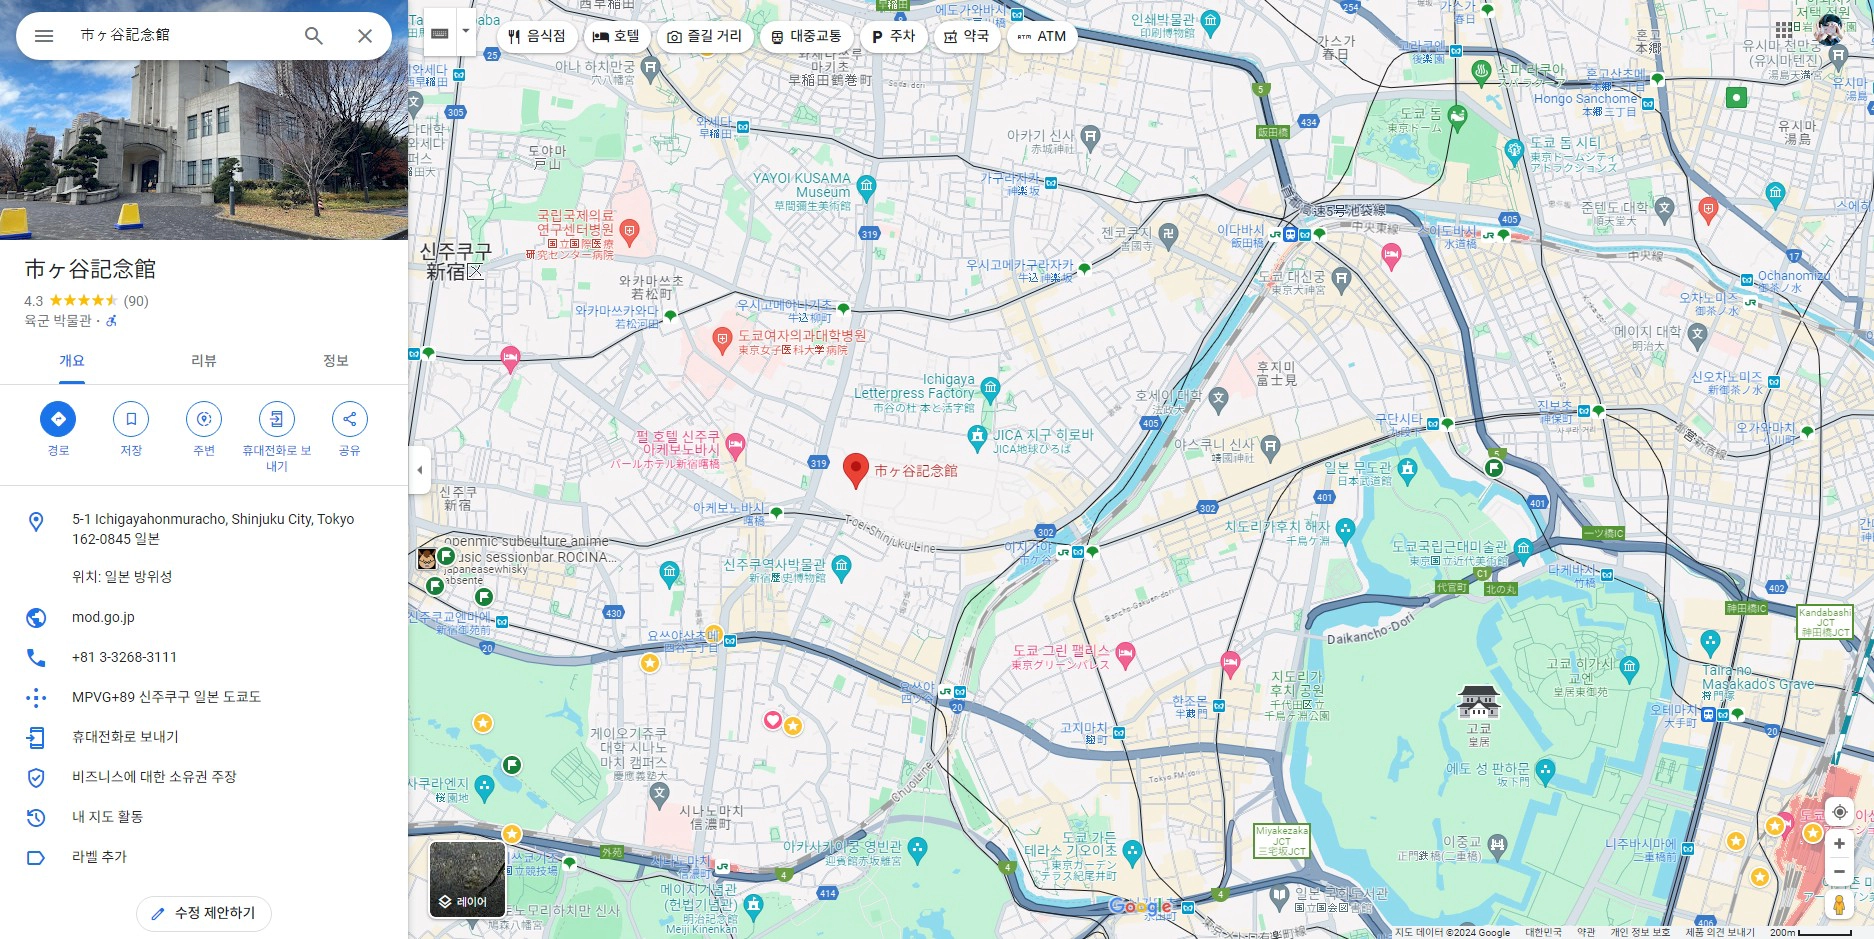Switch to the 리뷰 tab

pos(204,361)
